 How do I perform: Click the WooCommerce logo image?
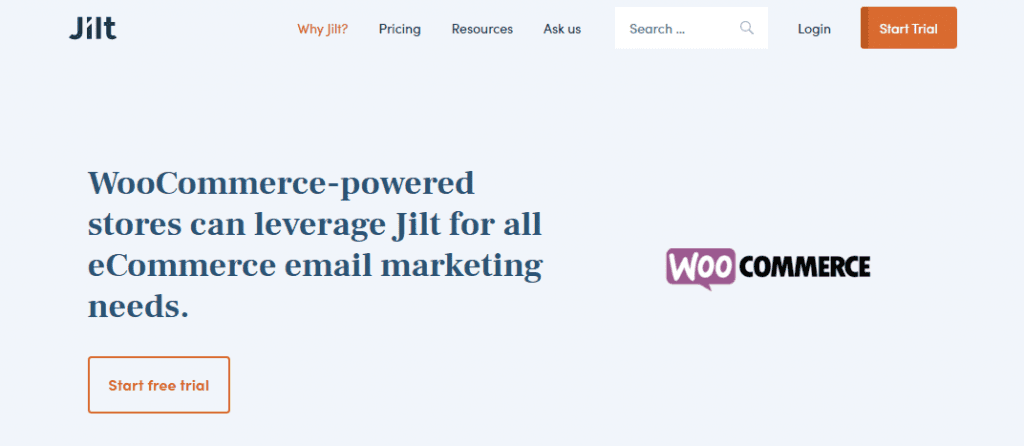[x=768, y=268]
